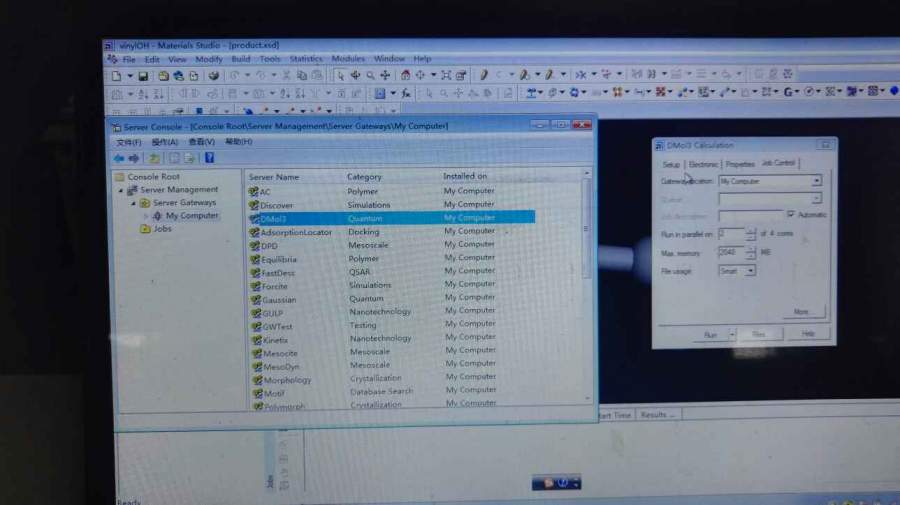900x505 pixels.
Task: Click the blue Help icon in Server Console
Action: coord(210,158)
